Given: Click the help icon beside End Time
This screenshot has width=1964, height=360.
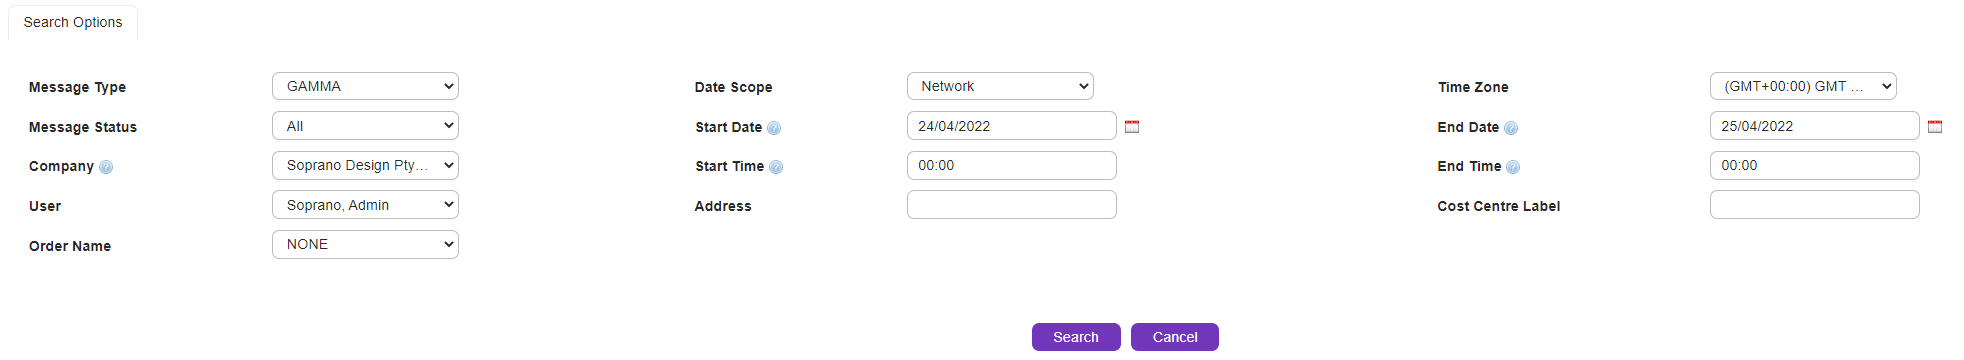Looking at the screenshot, I should (1513, 167).
